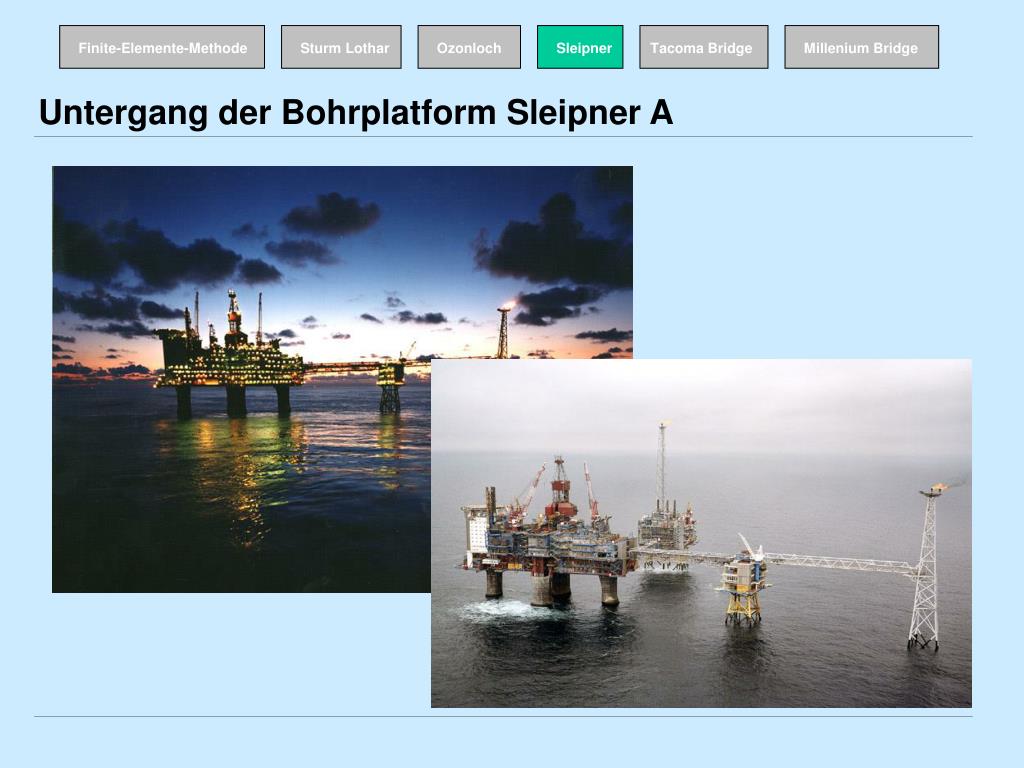Go to the Sturm Lothar slide

pos(342,47)
